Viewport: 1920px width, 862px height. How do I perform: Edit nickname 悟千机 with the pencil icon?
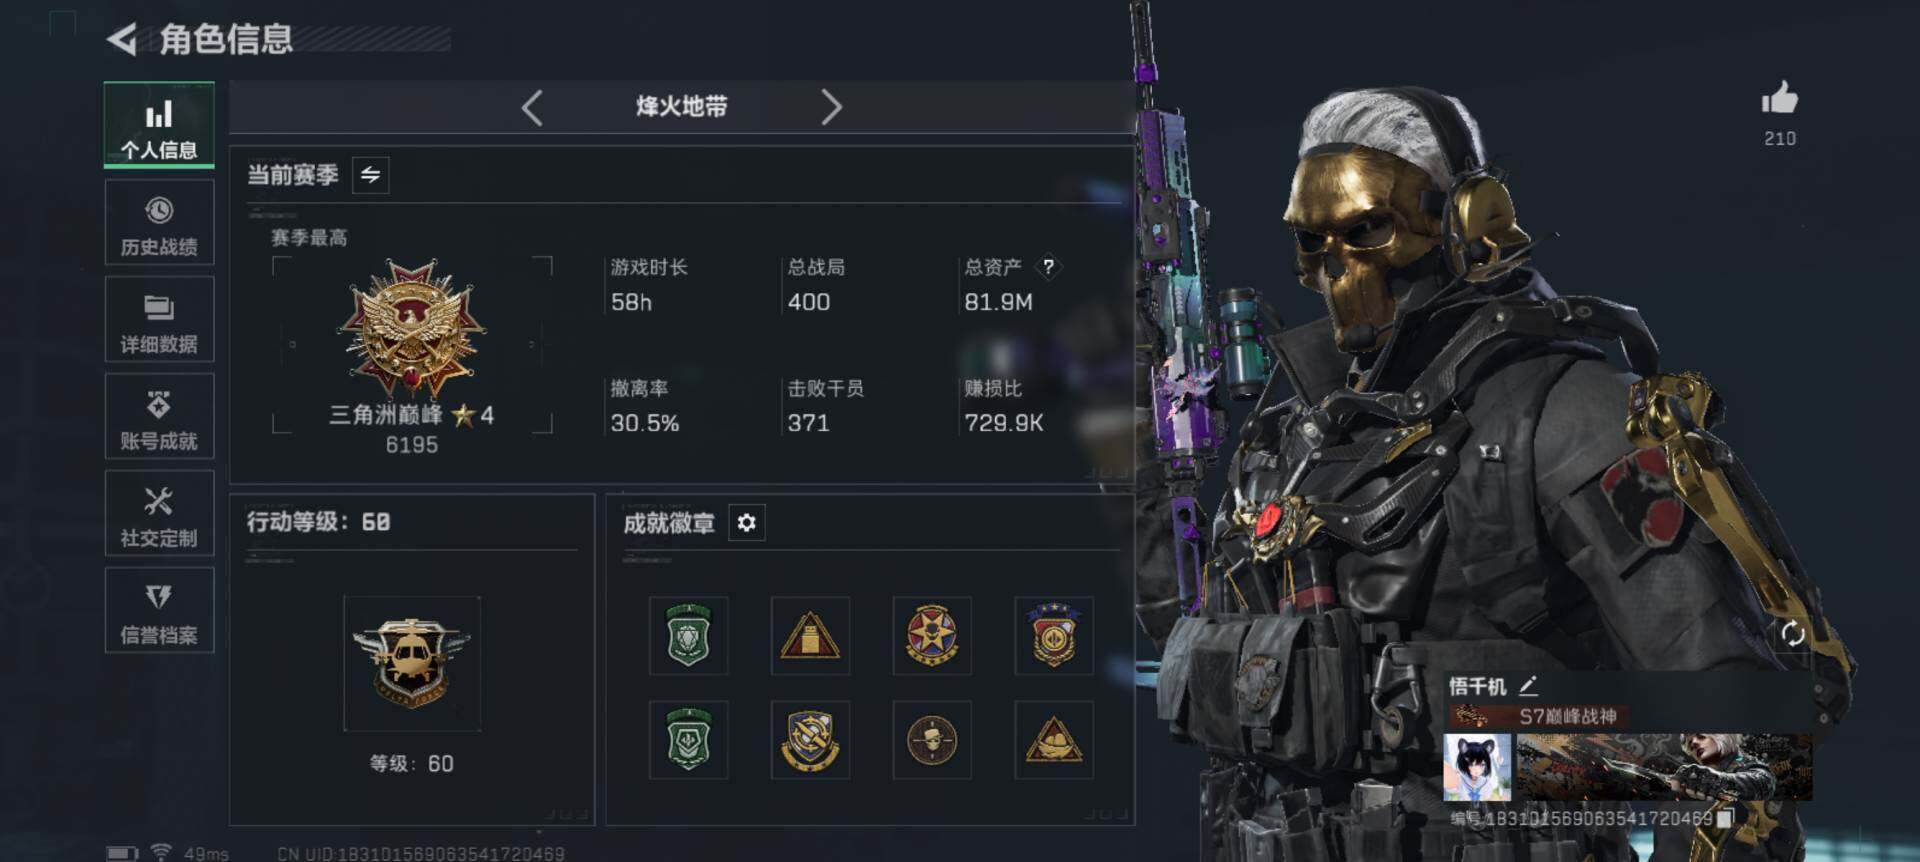coord(1528,686)
